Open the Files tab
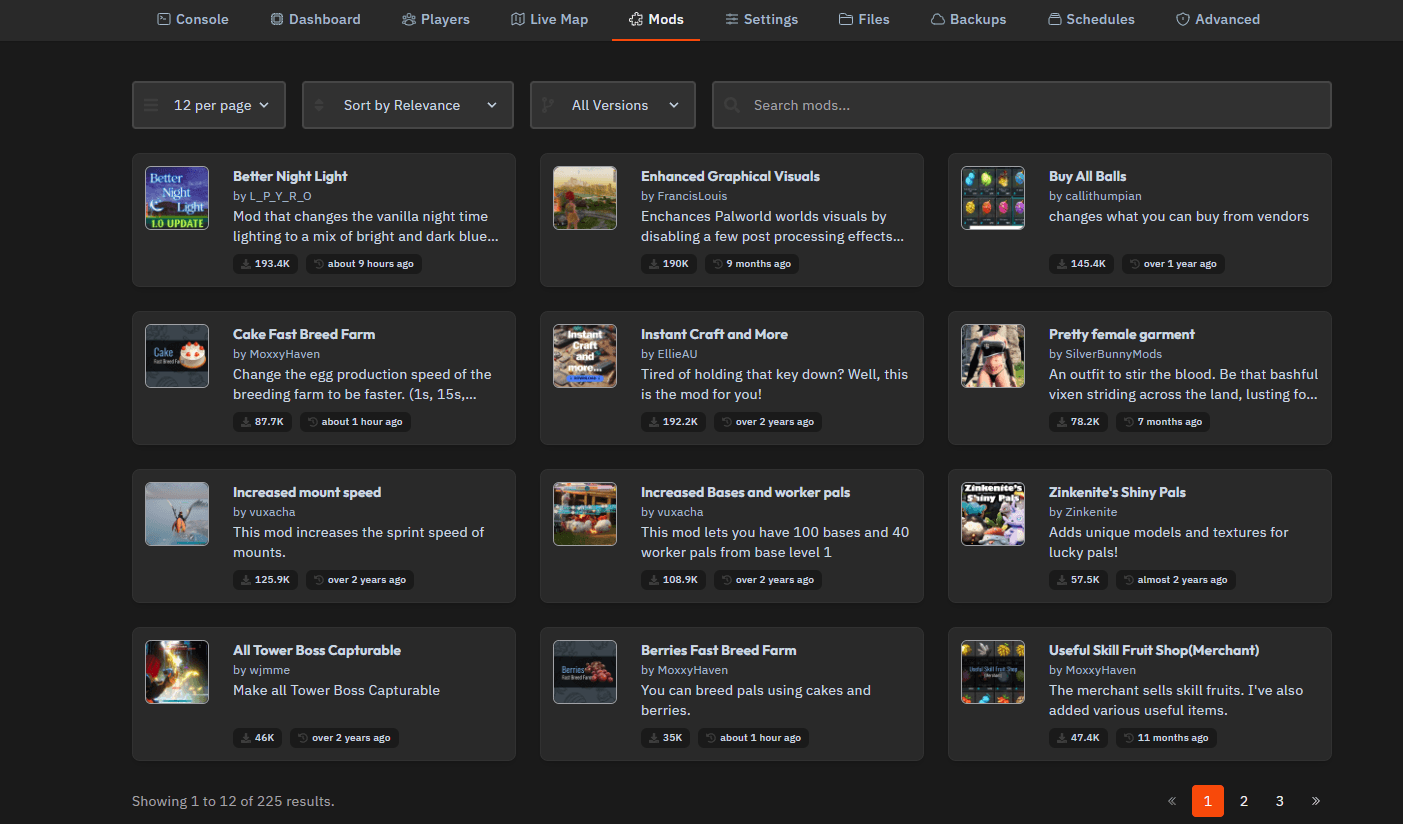 pyautogui.click(x=864, y=19)
